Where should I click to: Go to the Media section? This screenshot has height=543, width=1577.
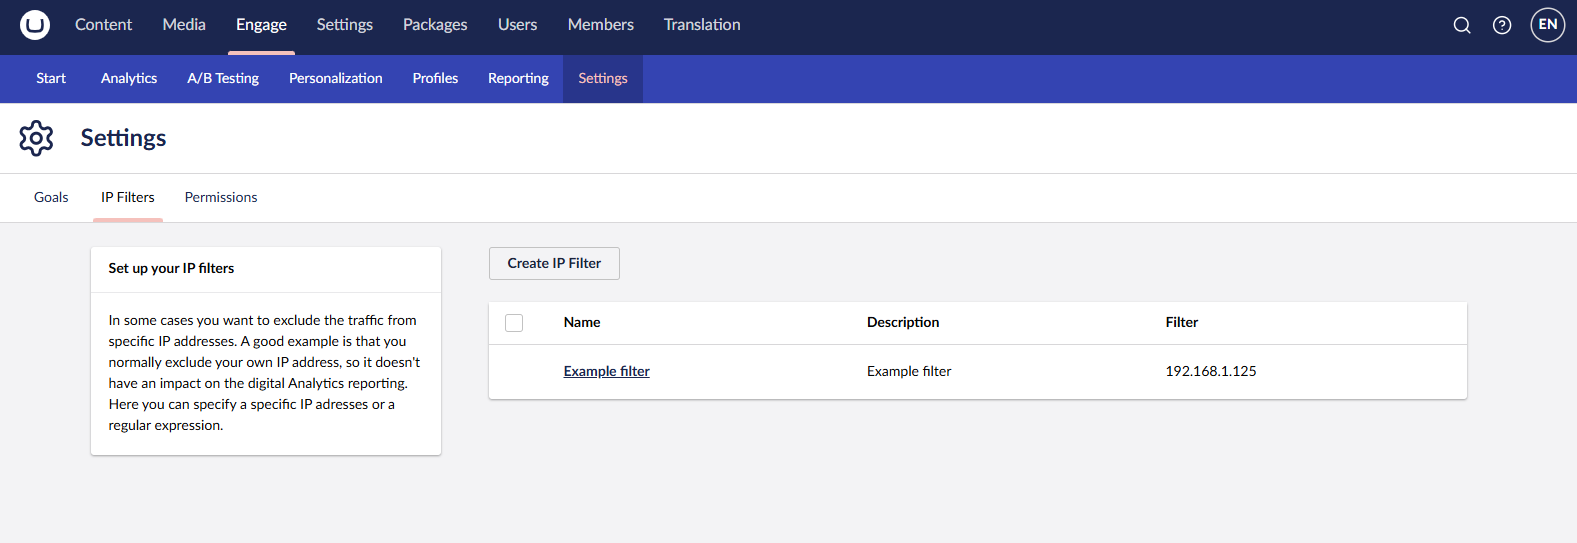click(184, 25)
